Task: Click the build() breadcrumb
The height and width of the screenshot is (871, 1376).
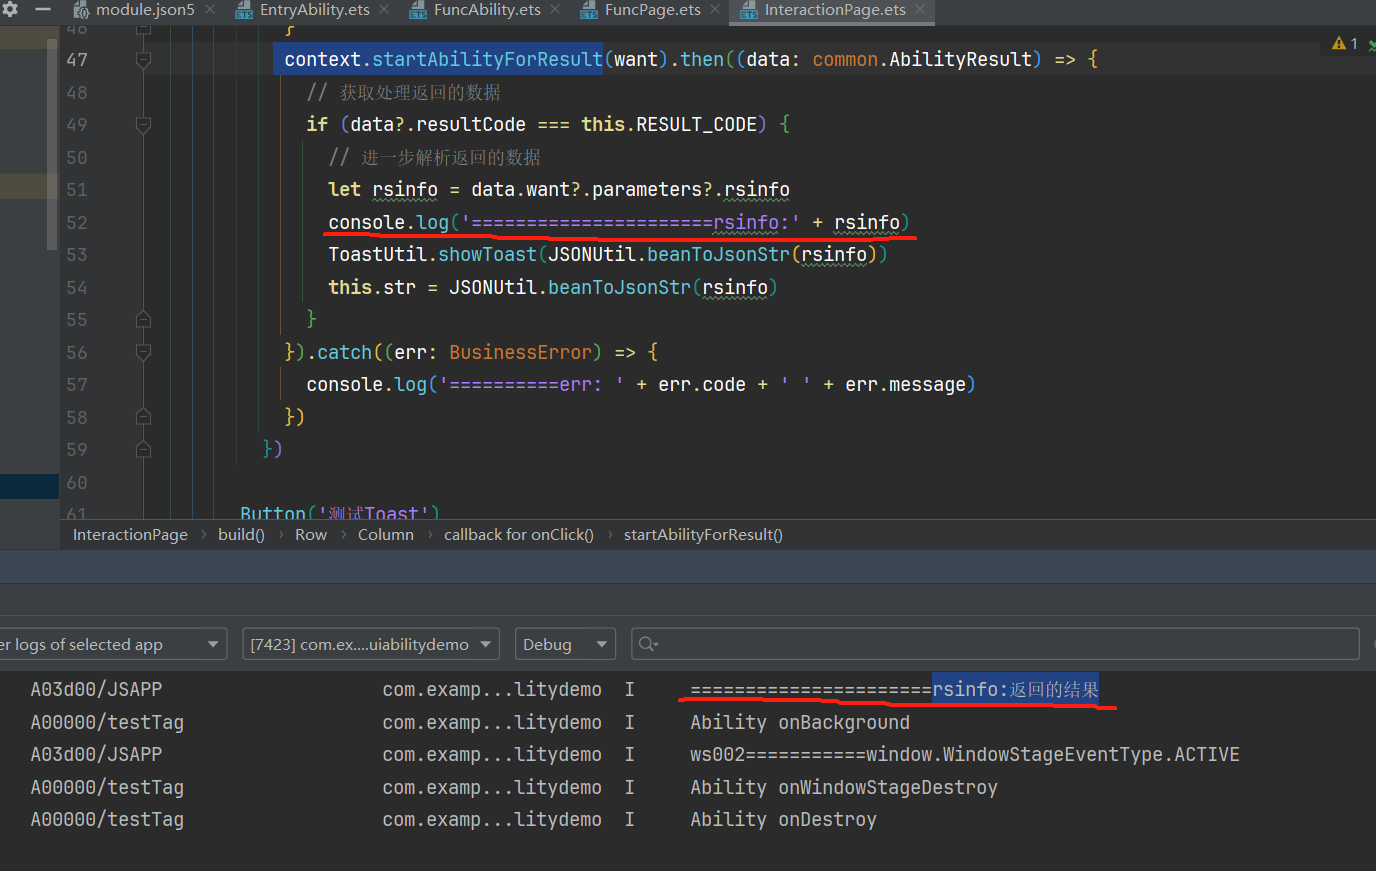Action: pos(241,535)
